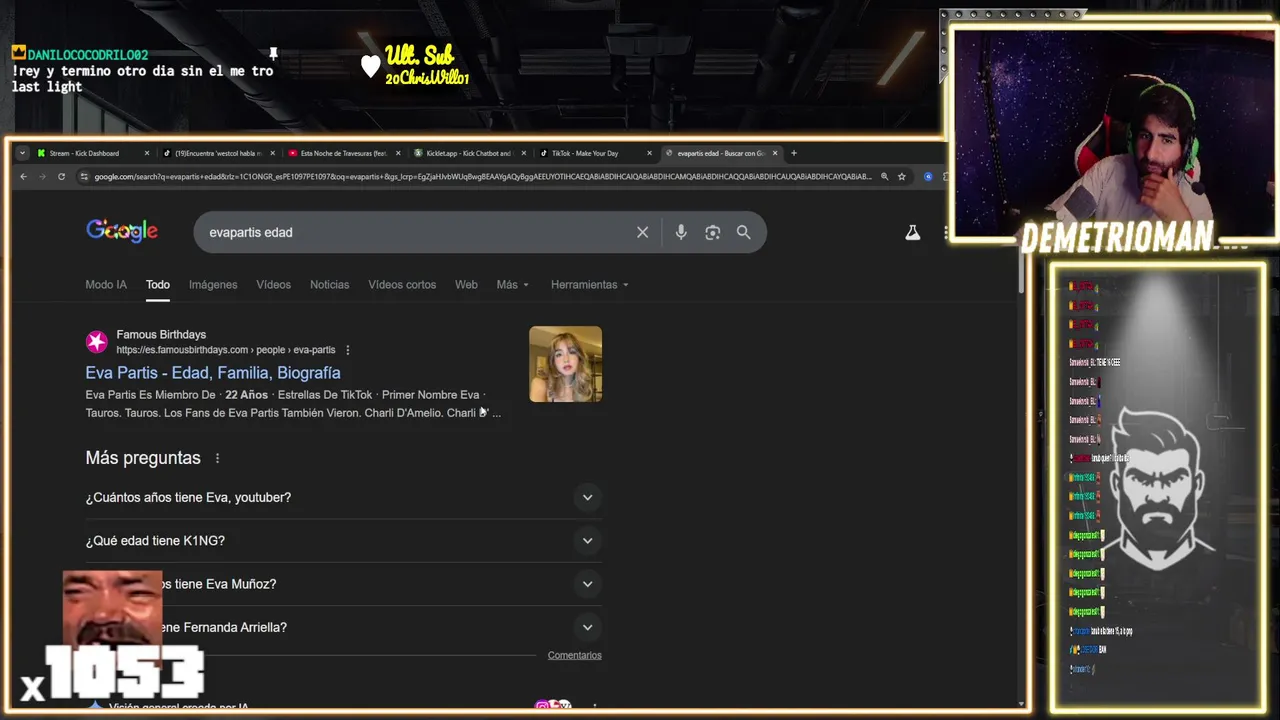Select the Videos search filter

(x=273, y=285)
